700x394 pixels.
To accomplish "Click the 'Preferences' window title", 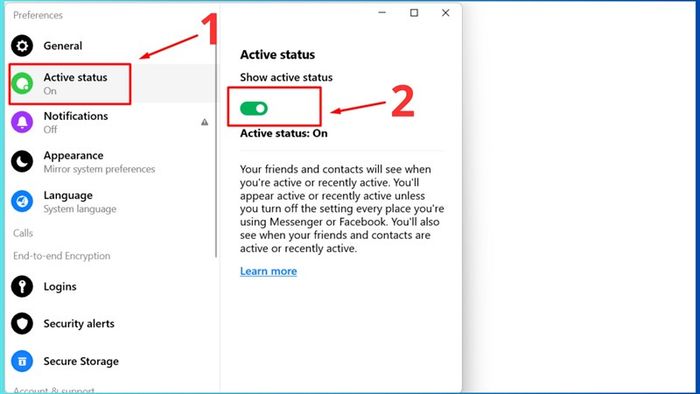I will coord(38,15).
